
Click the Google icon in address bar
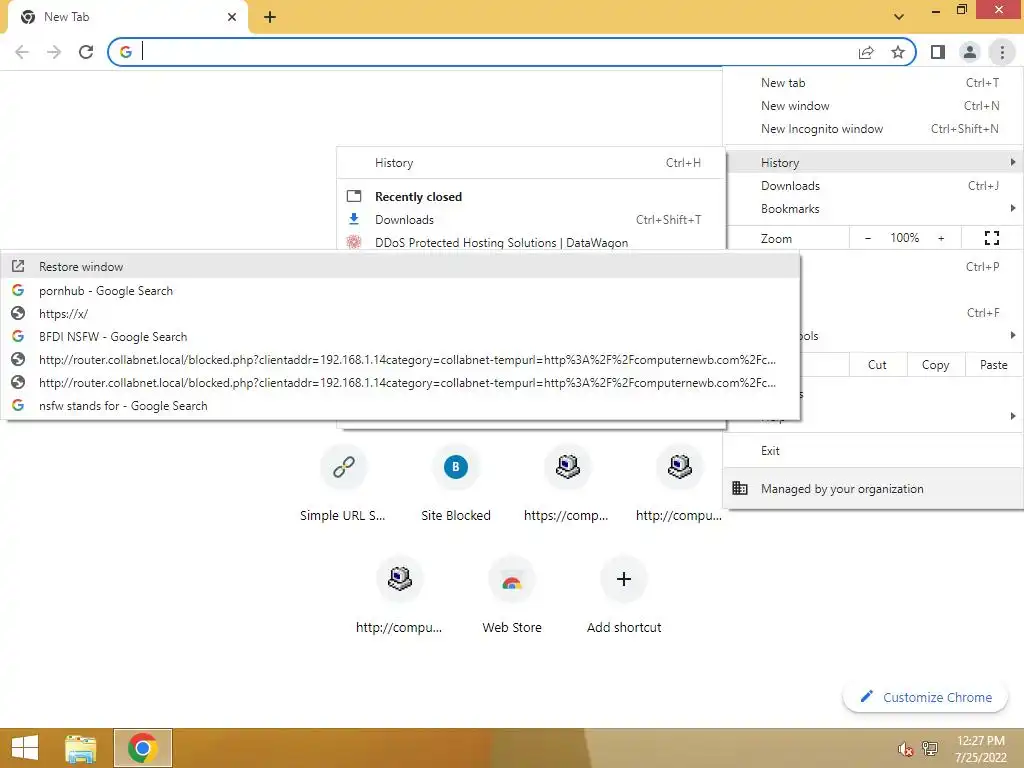click(x=125, y=52)
